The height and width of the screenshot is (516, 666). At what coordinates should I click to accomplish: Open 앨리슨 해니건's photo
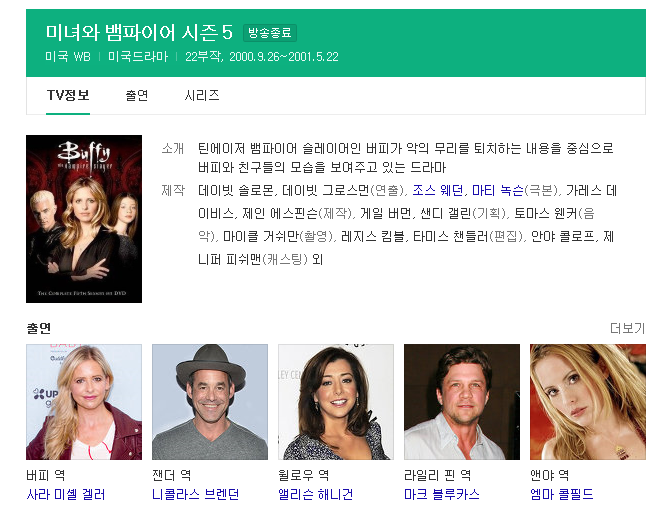[336, 402]
